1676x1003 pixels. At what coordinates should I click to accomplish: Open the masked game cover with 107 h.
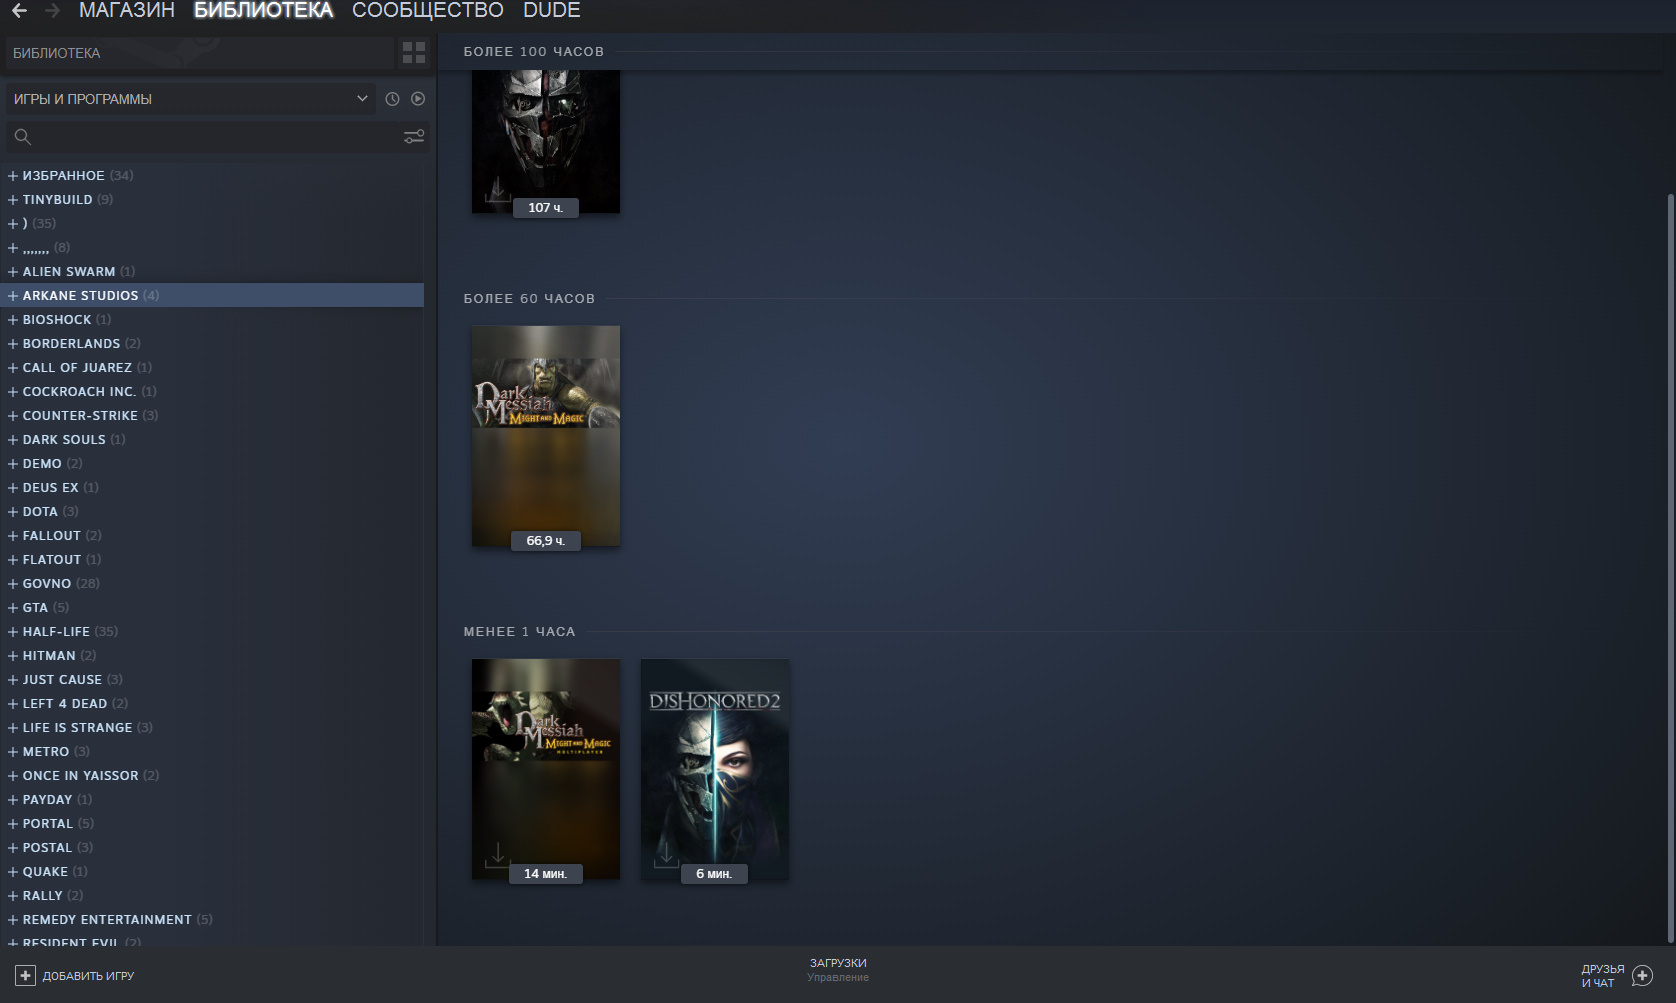pos(546,141)
